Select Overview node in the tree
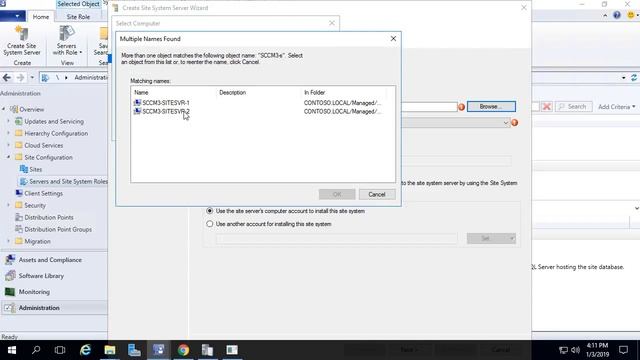This screenshot has height=360, width=640. [31, 109]
